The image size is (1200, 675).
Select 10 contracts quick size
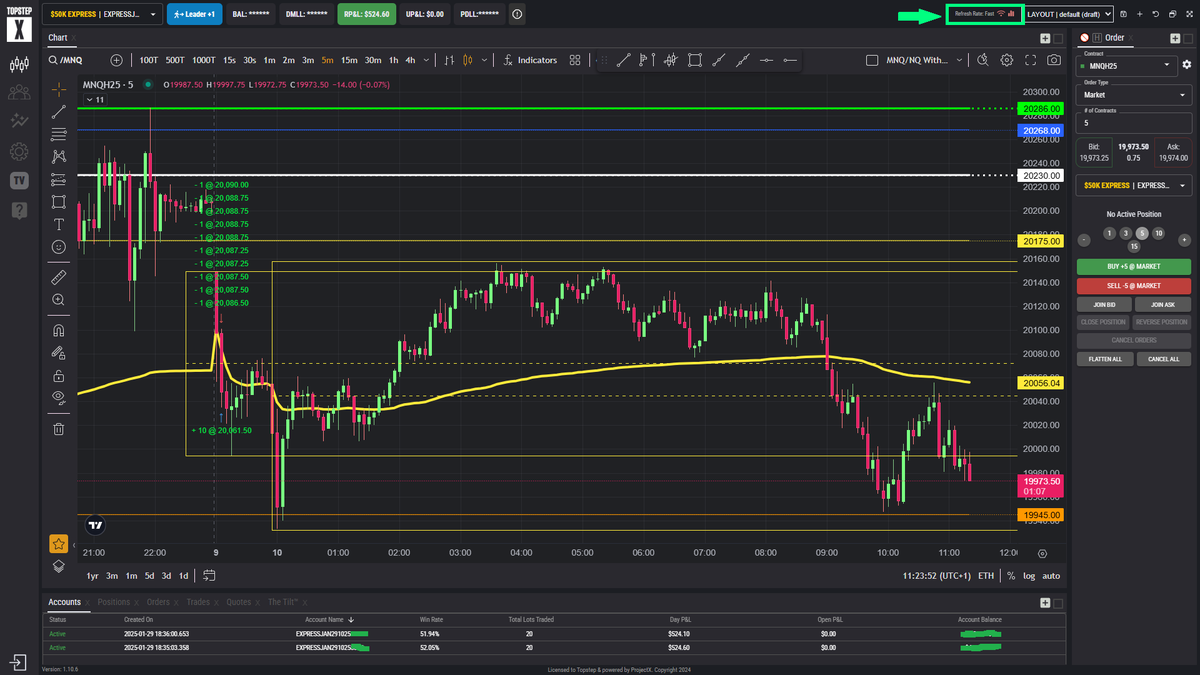(1158, 233)
